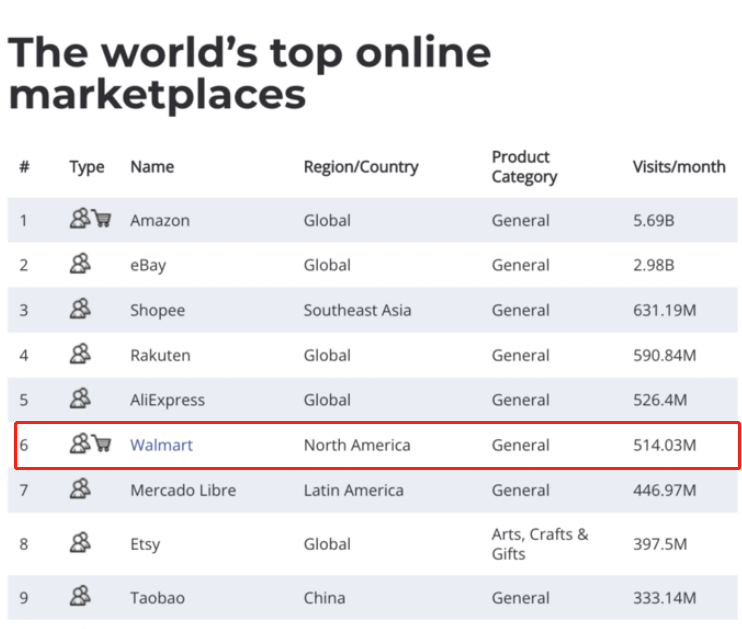Click the Taobao row type icon

(80, 597)
